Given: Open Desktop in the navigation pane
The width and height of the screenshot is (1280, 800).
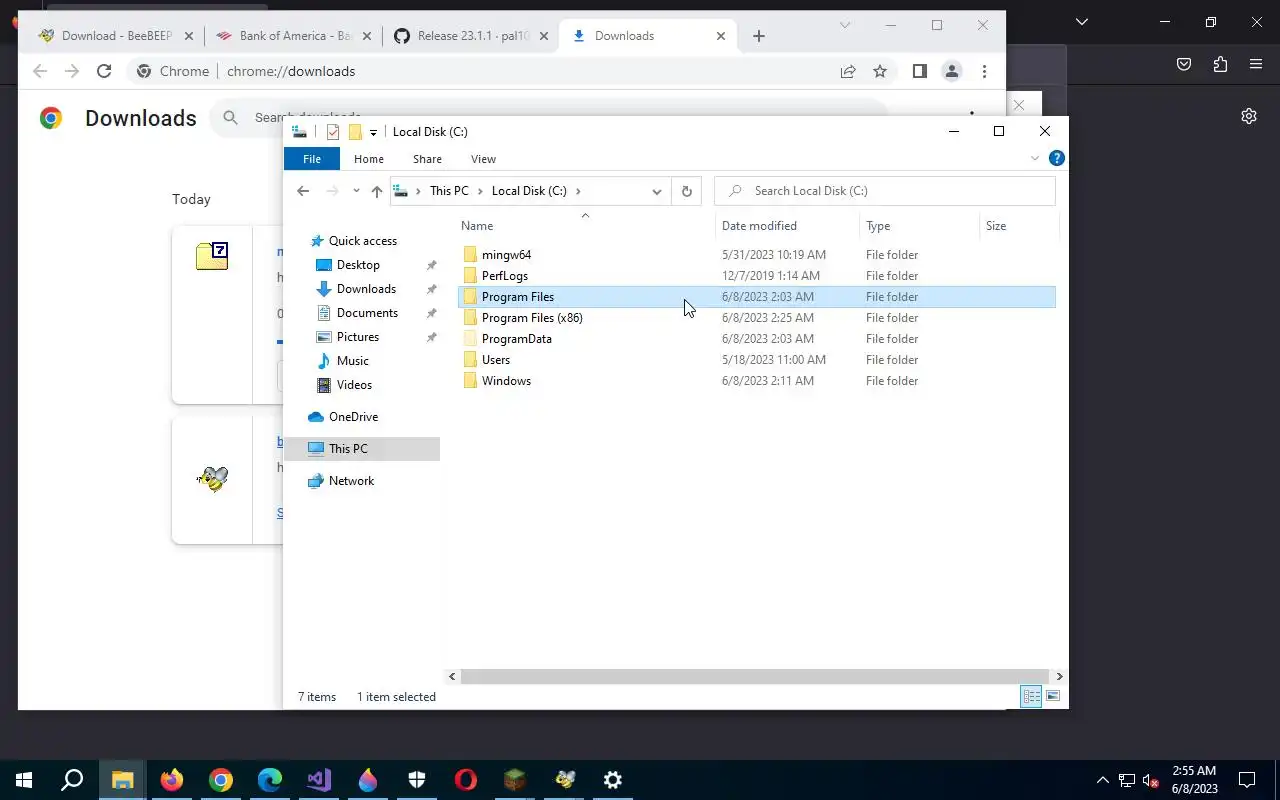Looking at the screenshot, I should coord(358,265).
